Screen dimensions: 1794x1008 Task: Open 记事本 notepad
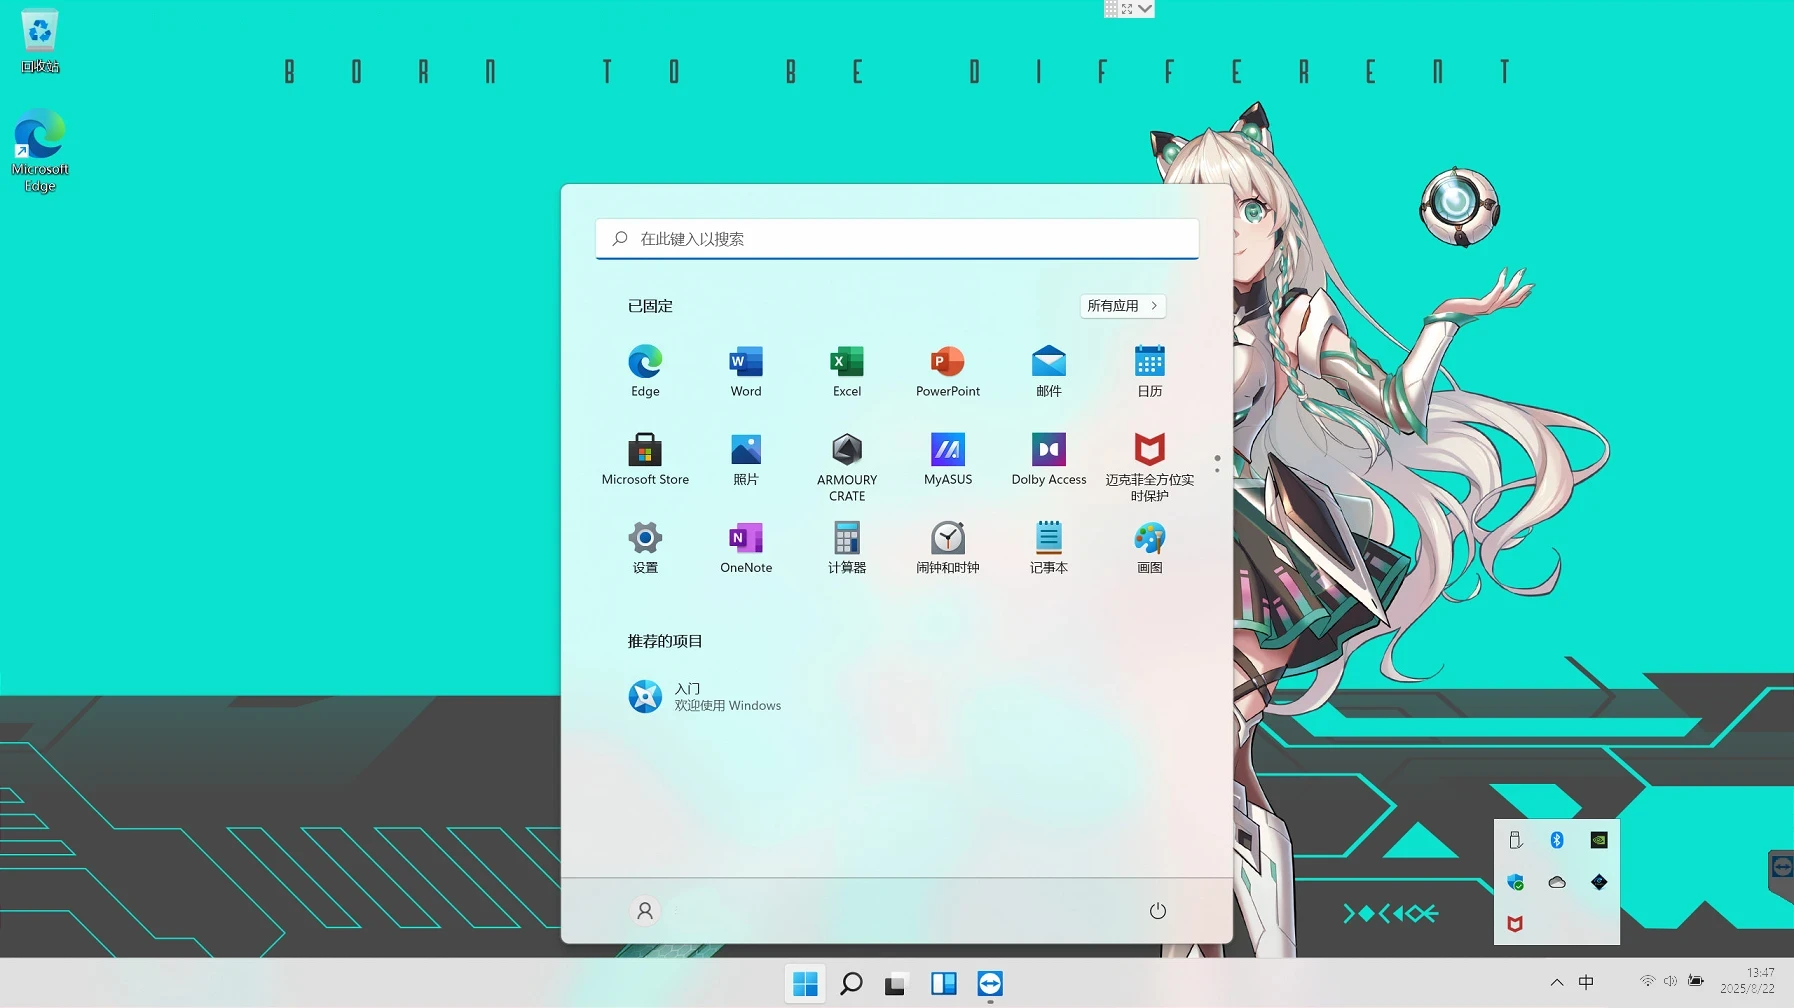click(x=1049, y=547)
